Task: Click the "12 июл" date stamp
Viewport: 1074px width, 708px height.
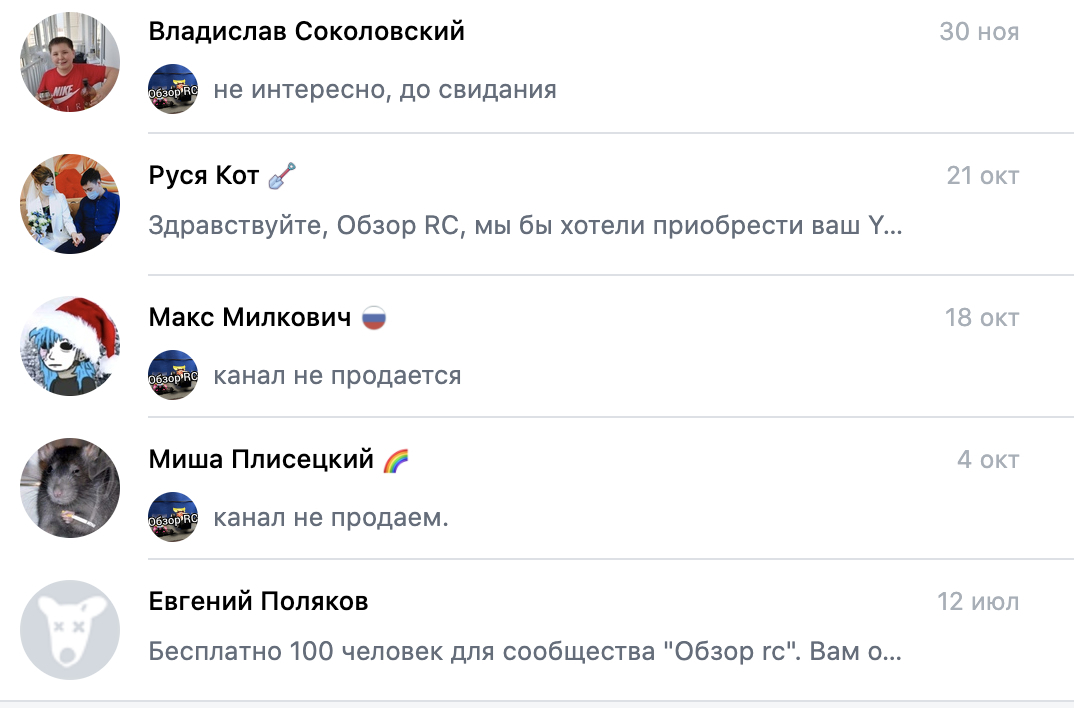Action: tap(978, 602)
